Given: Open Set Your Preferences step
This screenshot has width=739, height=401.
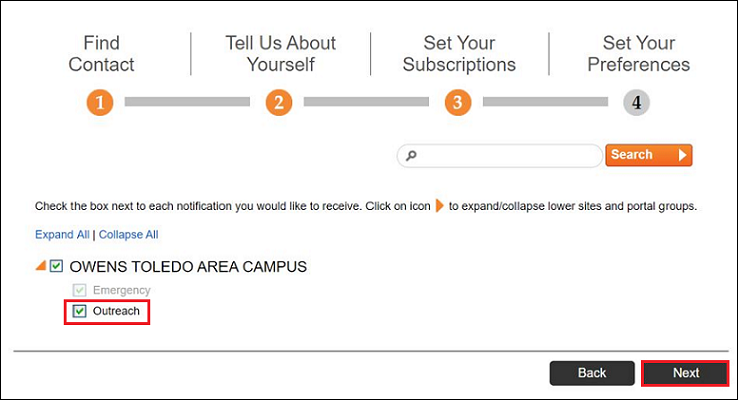Looking at the screenshot, I should 638,54.
